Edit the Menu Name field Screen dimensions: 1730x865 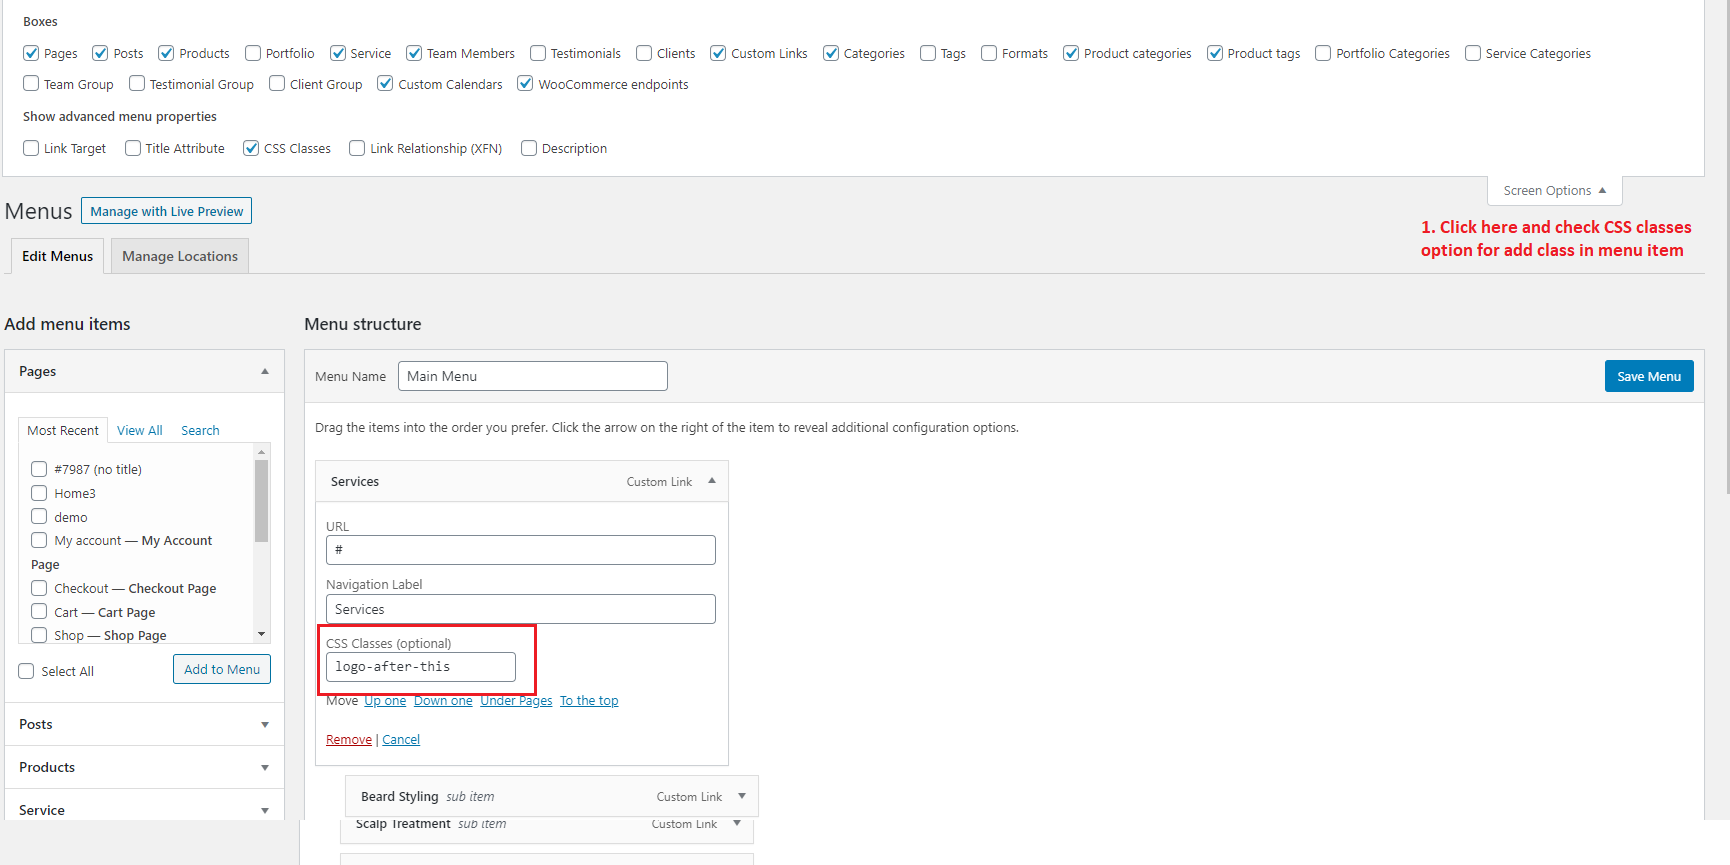tap(533, 376)
